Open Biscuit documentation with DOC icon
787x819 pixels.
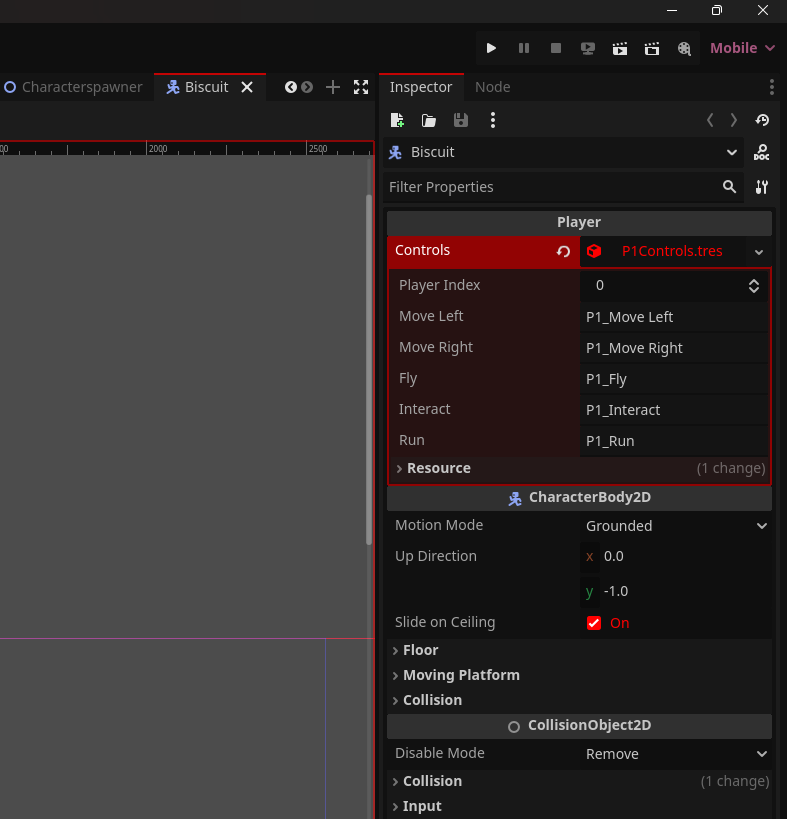click(x=762, y=153)
